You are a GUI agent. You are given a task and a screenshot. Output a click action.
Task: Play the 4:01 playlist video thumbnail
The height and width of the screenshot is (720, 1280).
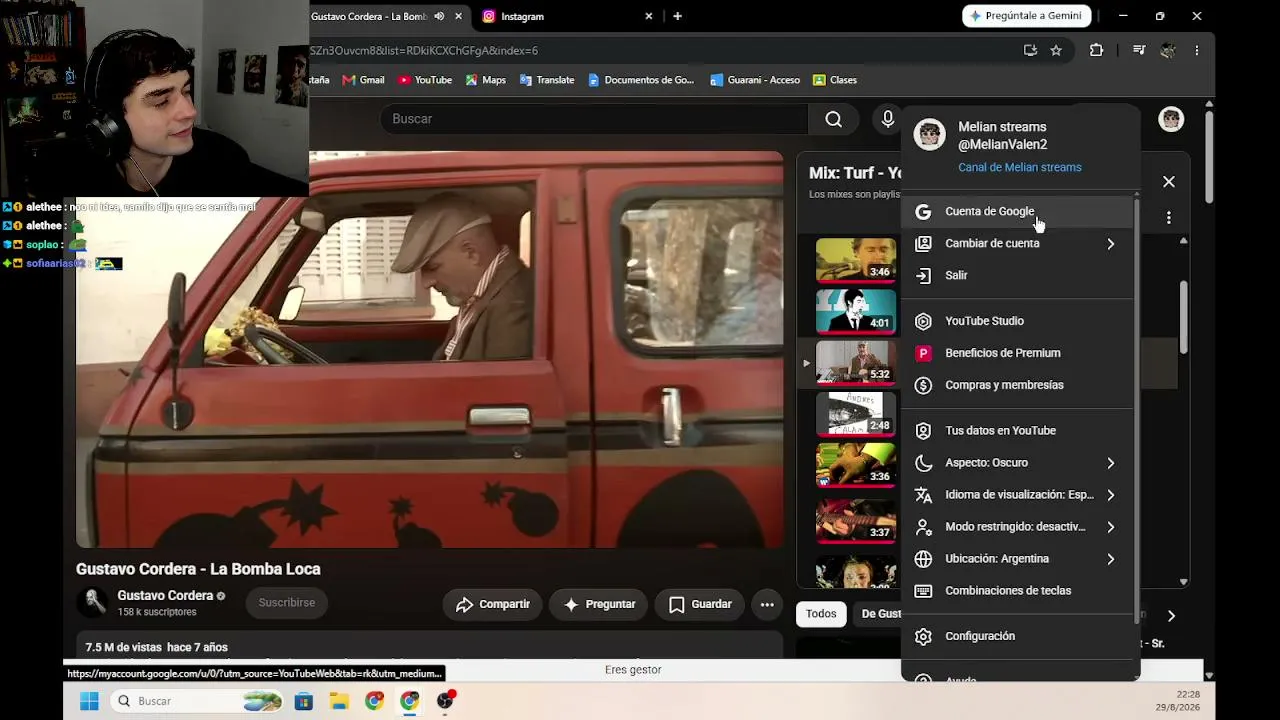[856, 311]
